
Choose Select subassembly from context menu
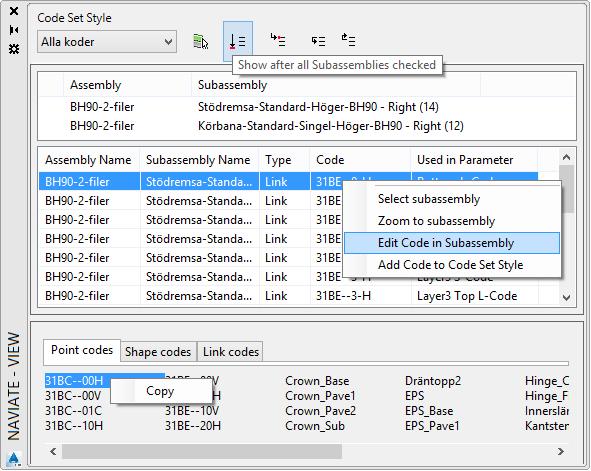(452, 199)
